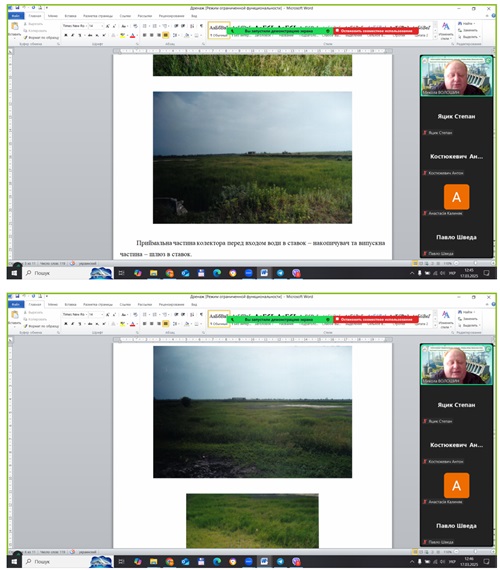Toggle Strikethrough in the bottom screenshot ribbon
500x570 pixels.
pos(89,324)
